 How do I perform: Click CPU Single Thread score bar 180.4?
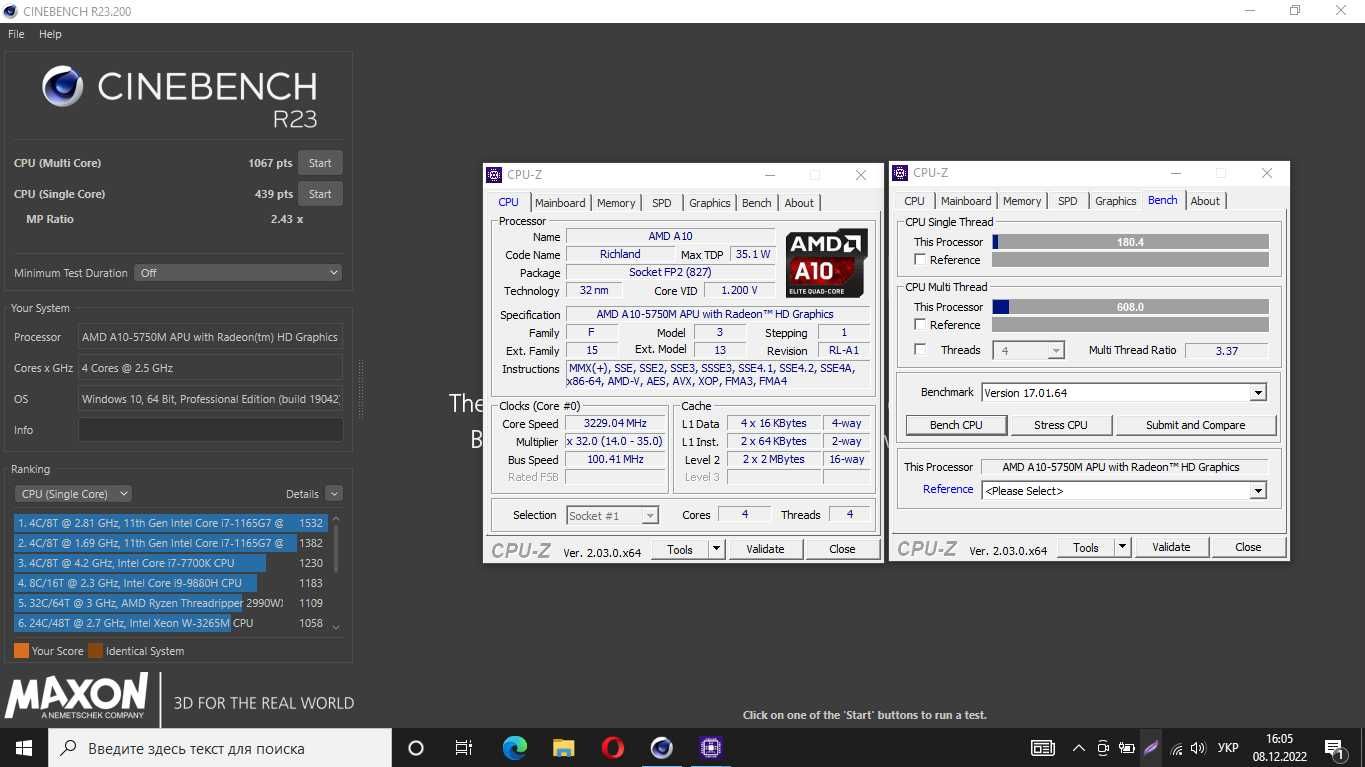click(x=1130, y=242)
